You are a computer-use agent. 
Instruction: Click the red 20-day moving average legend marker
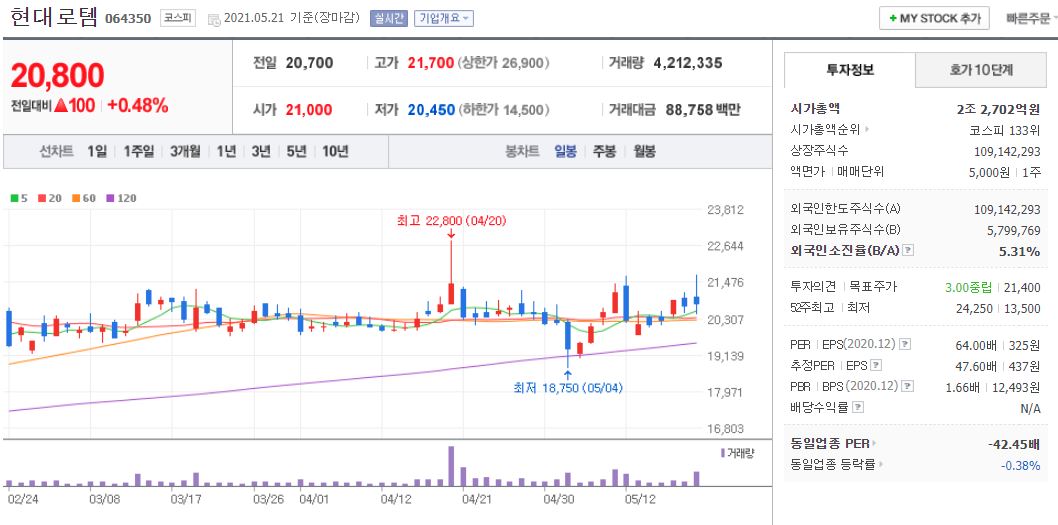point(42,198)
